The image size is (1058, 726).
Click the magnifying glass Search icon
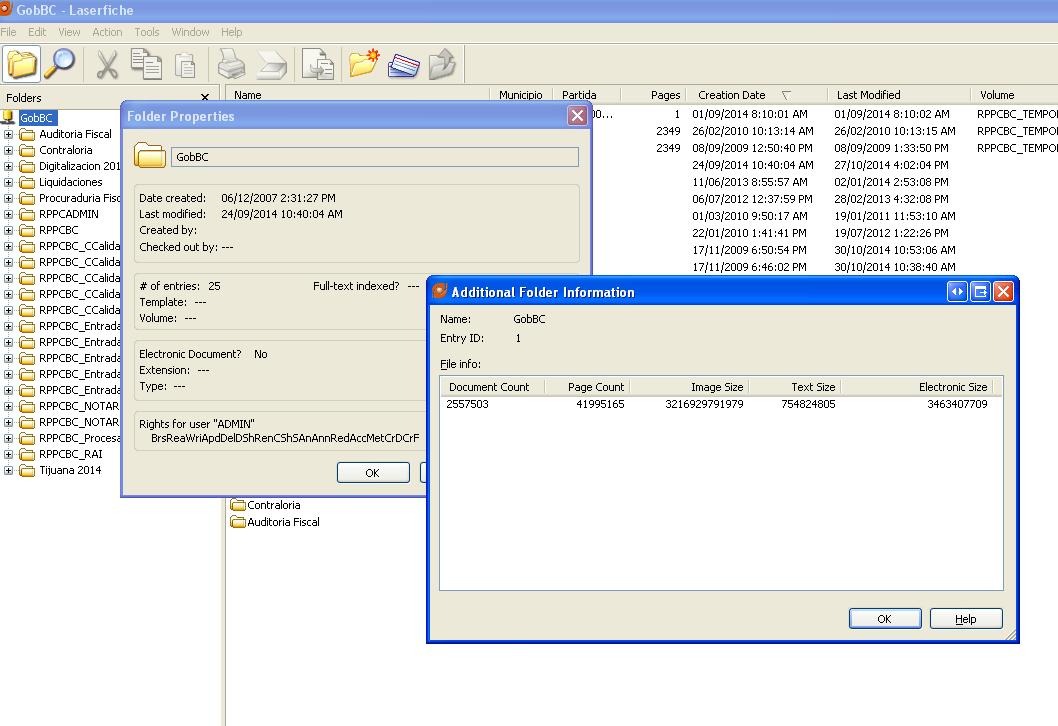point(59,64)
